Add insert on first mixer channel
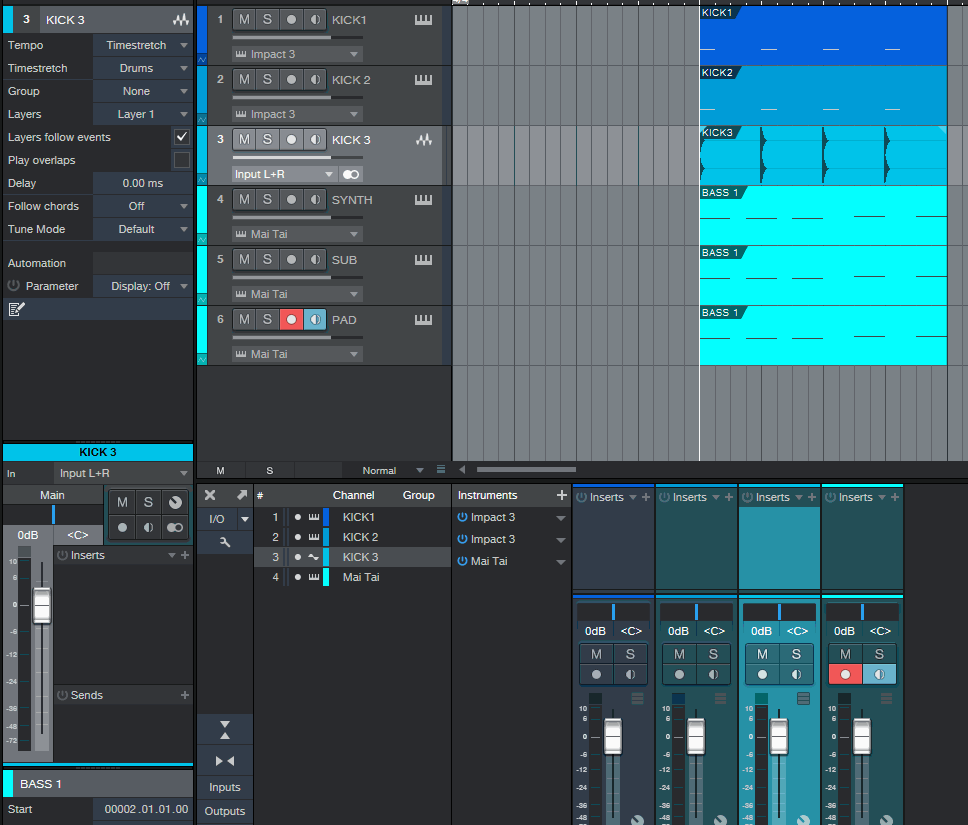The image size is (968, 825). coord(646,497)
